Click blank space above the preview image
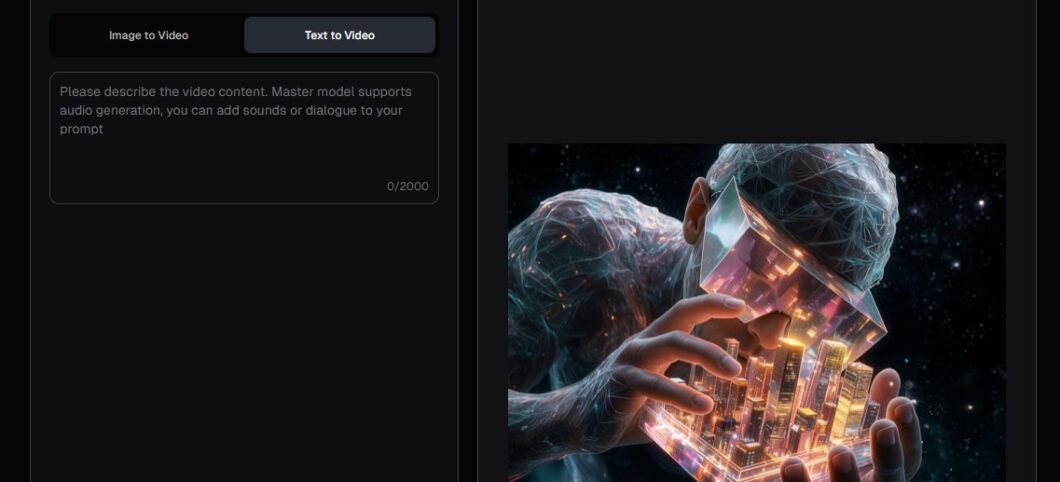1060x482 pixels. tap(756, 71)
